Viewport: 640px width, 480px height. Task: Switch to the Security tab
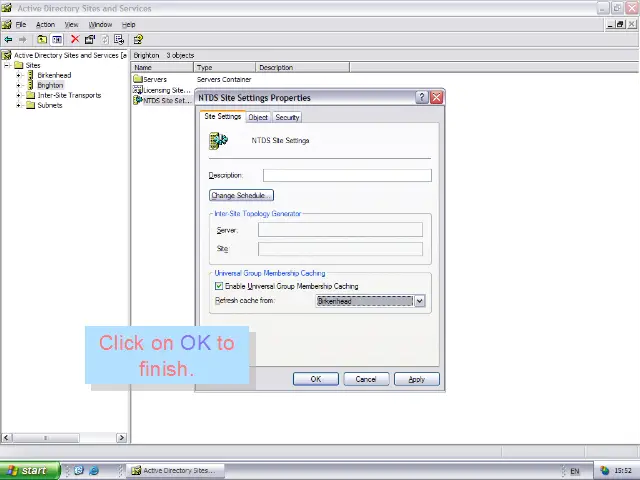tap(287, 118)
